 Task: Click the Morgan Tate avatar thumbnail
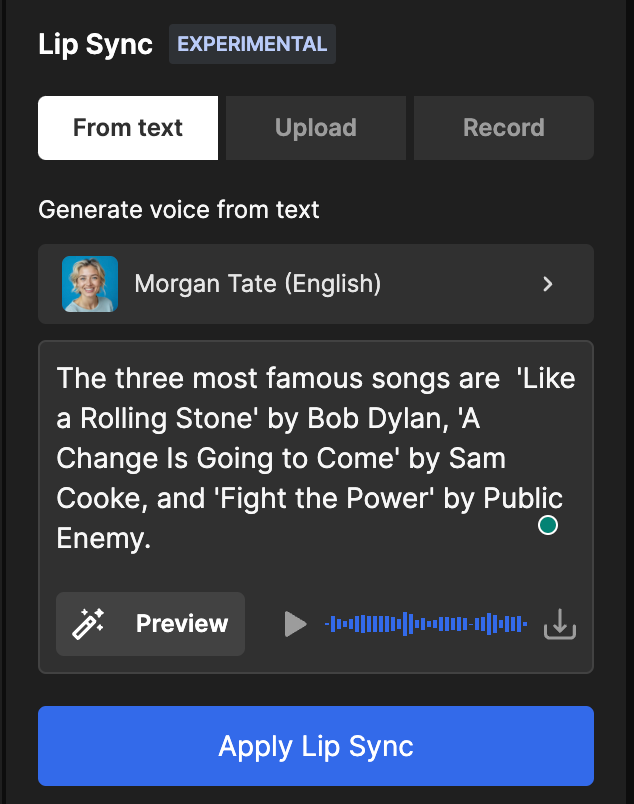[90, 284]
